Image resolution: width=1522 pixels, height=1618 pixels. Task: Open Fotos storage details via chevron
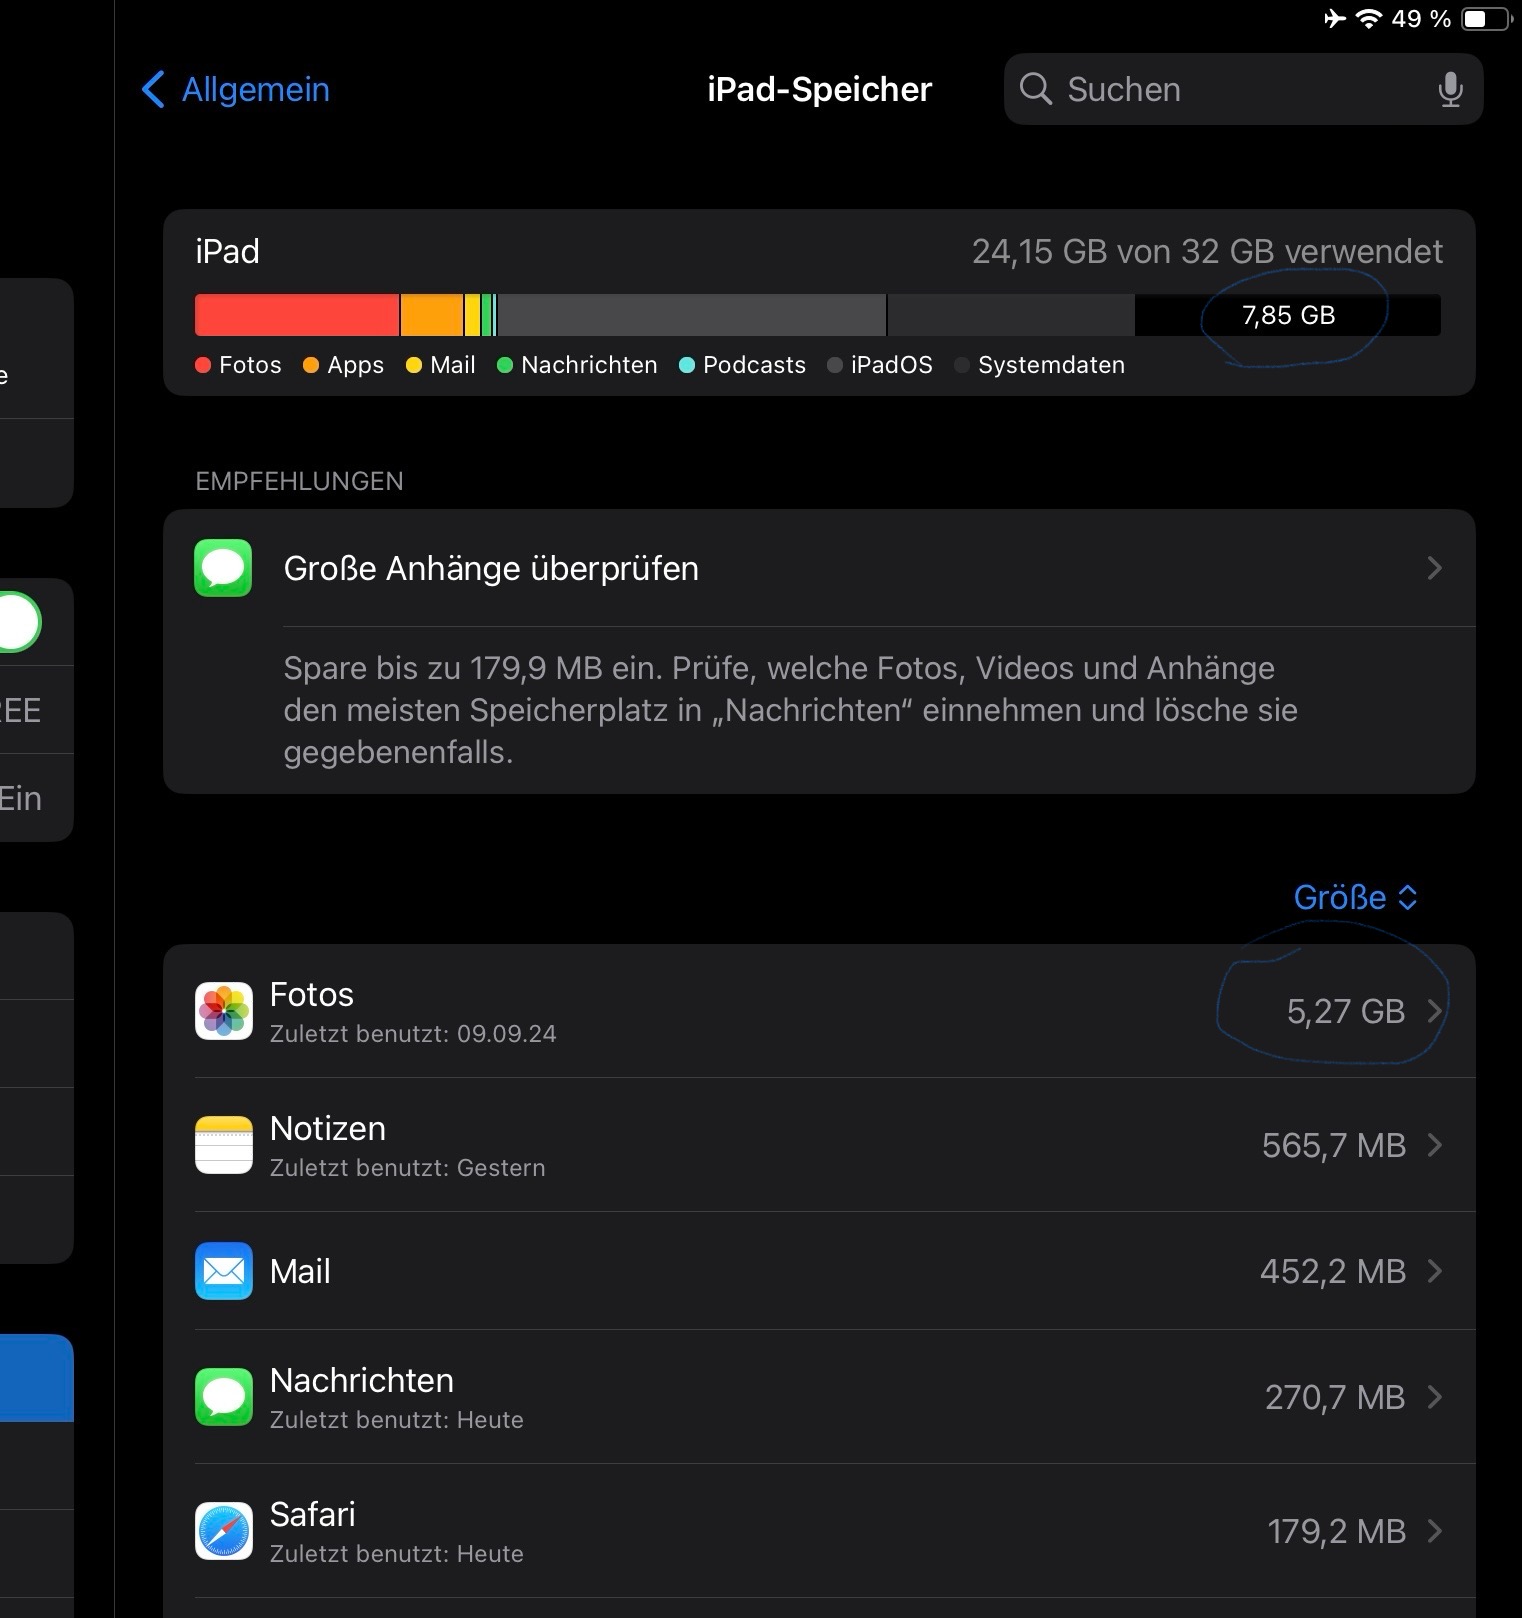point(1435,1011)
